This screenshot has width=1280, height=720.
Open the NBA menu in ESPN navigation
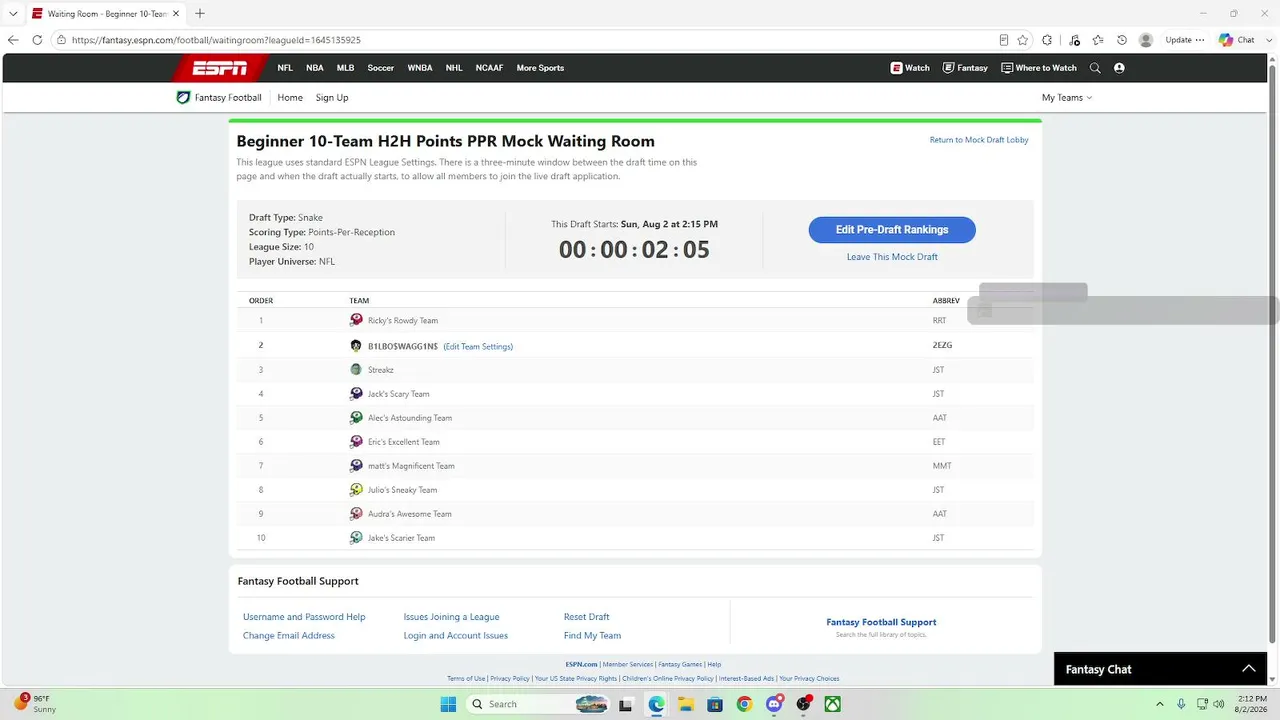(x=315, y=68)
